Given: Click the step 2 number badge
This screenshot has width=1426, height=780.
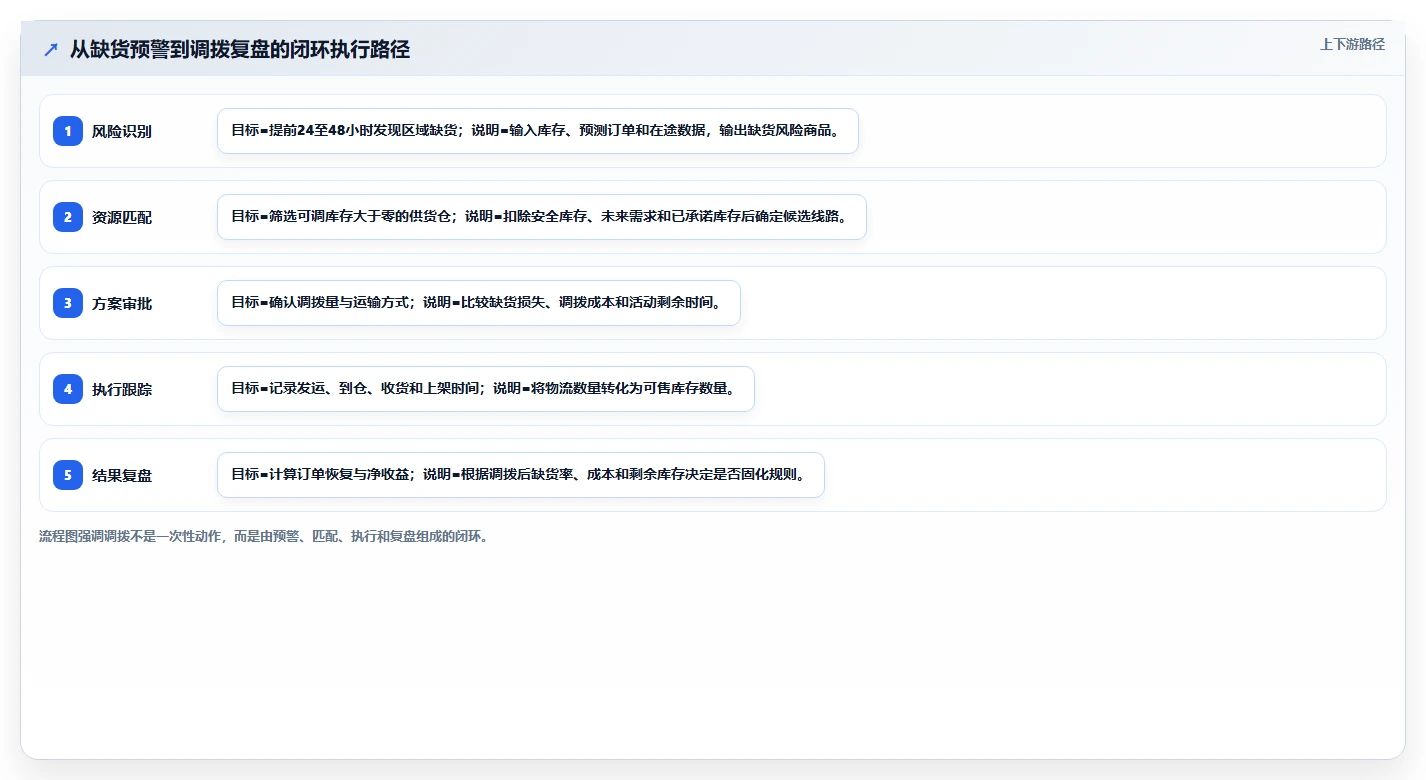Looking at the screenshot, I should tap(68, 217).
